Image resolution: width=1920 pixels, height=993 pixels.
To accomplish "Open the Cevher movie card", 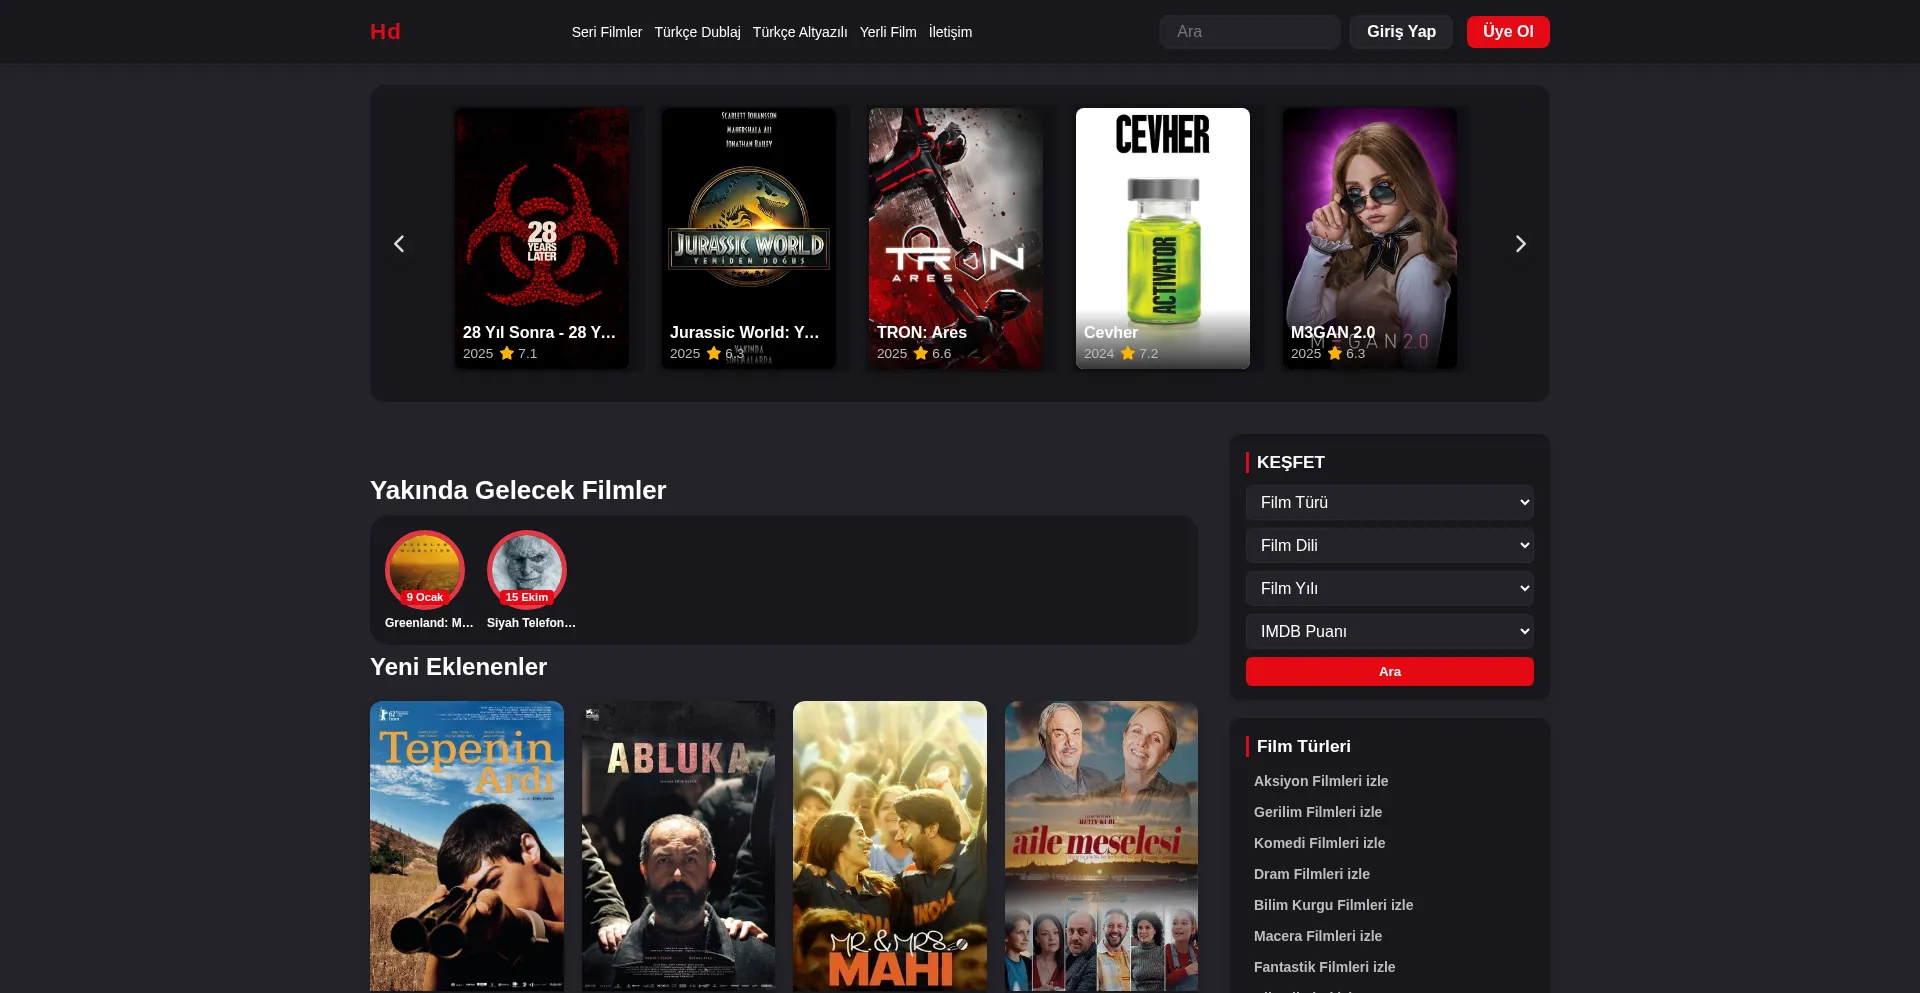I will (1163, 238).
